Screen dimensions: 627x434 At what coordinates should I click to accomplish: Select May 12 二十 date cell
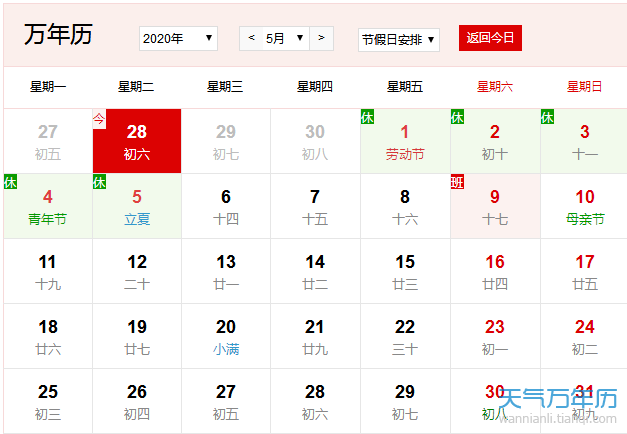pos(137,271)
